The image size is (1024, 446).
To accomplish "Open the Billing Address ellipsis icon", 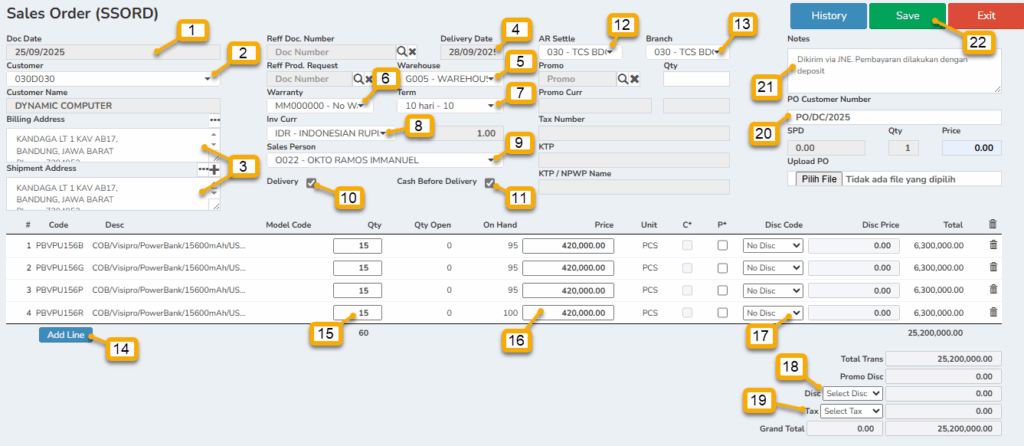I will (213, 120).
